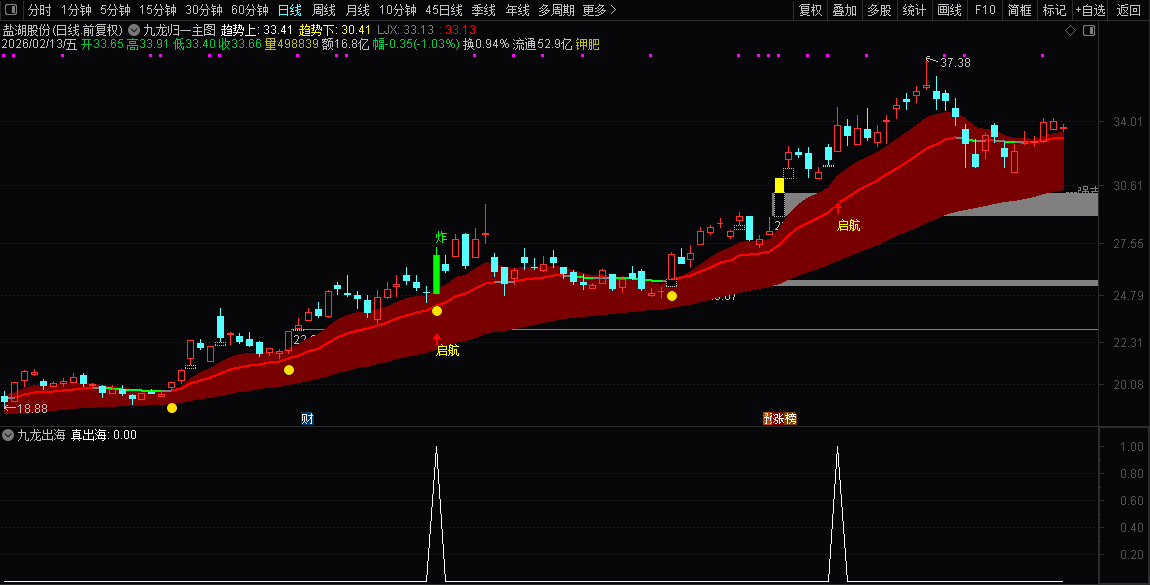This screenshot has height=585, width=1150.
Task: Click the 1.00 sub-chart axis label
Action: click(x=1132, y=446)
